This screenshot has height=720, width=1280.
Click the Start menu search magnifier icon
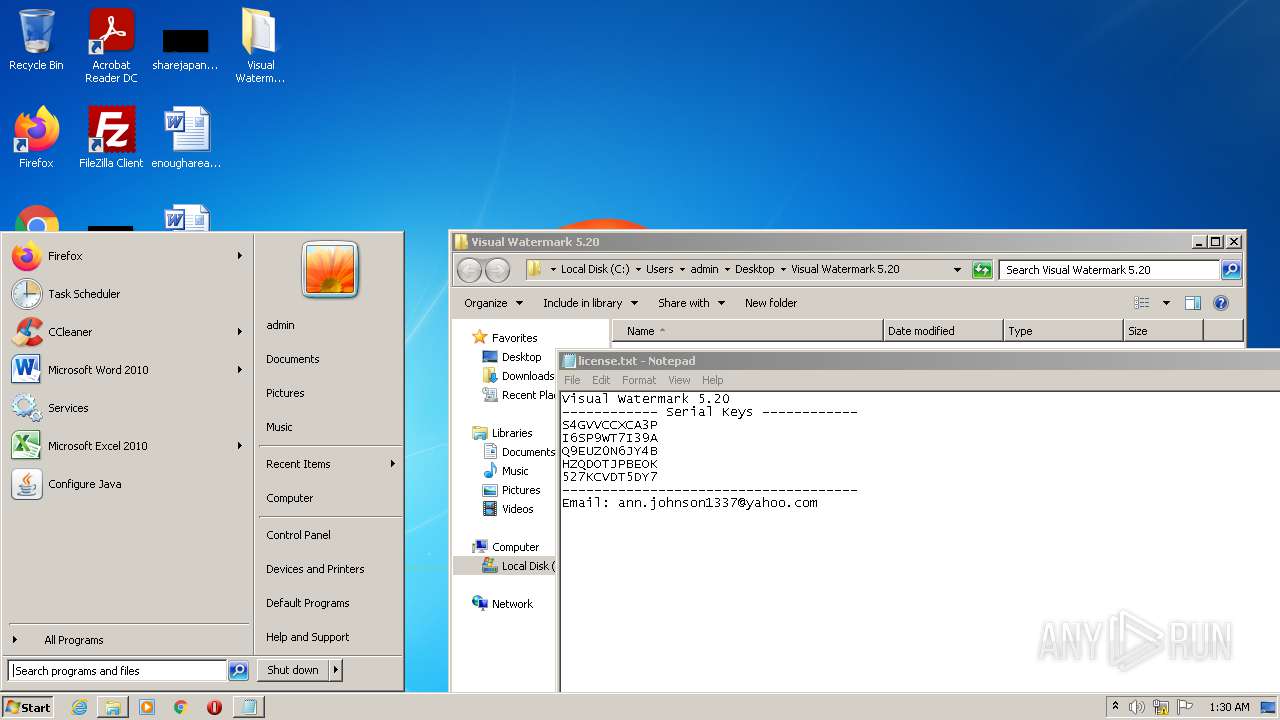coord(238,671)
